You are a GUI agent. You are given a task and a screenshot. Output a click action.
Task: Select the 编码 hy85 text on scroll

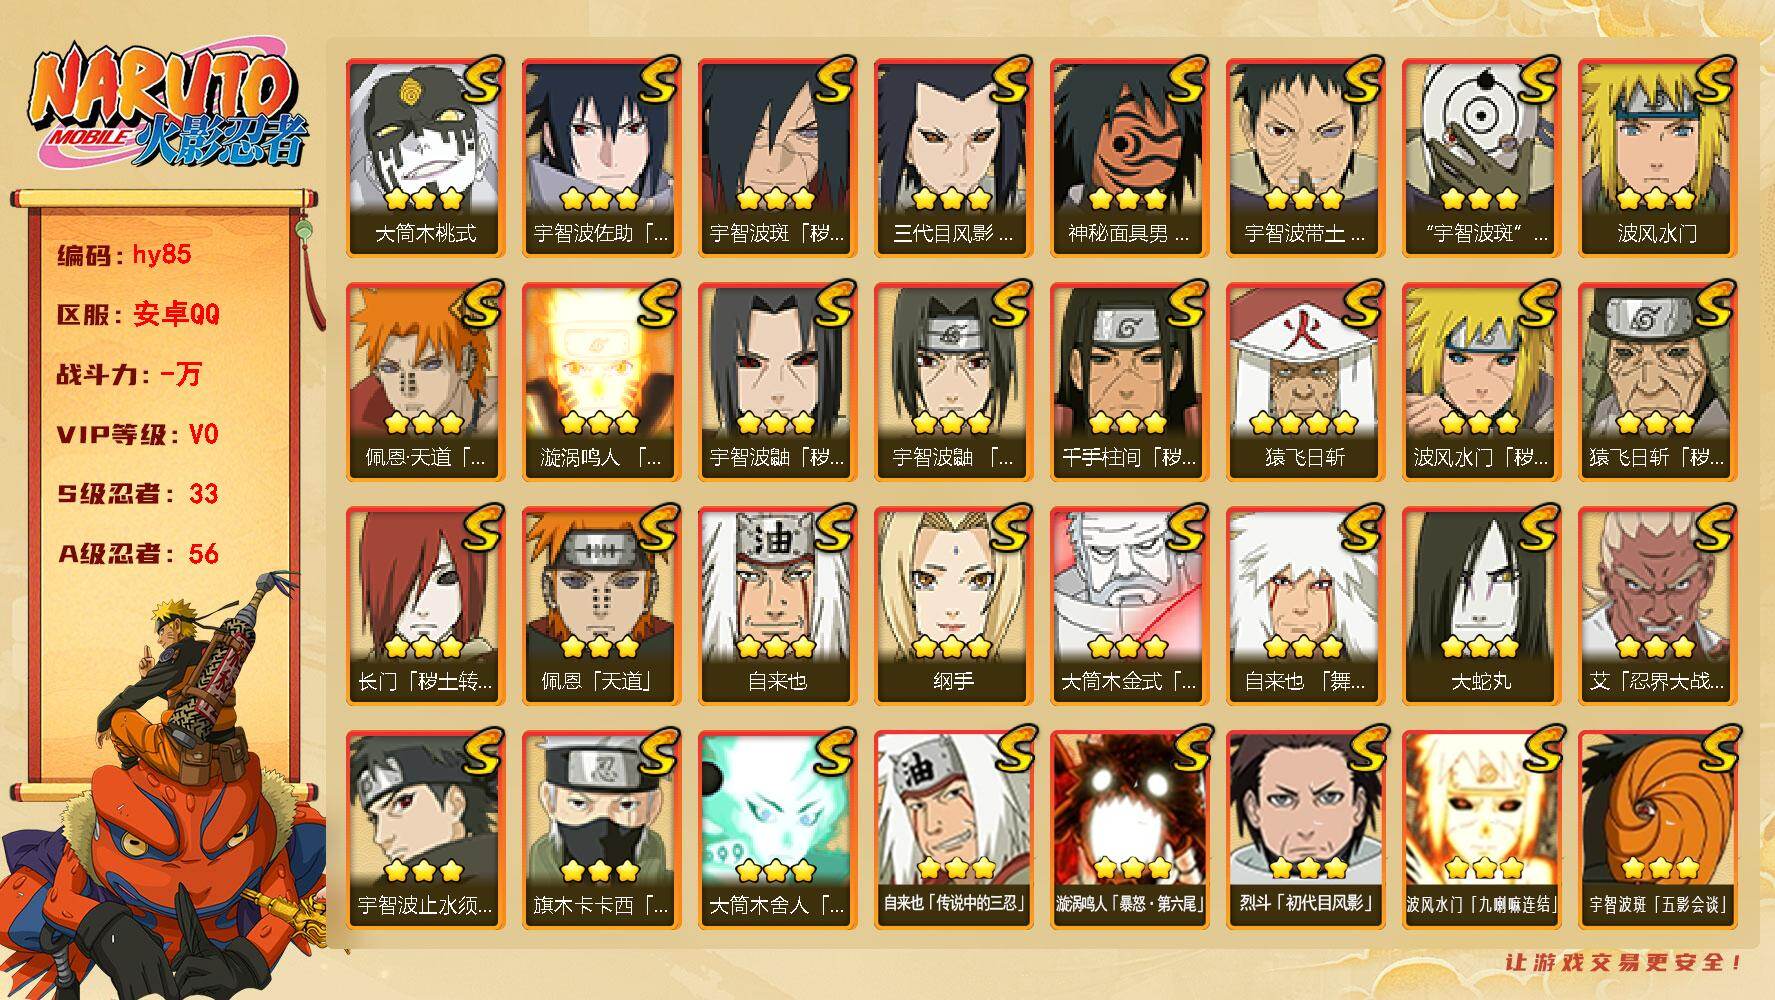pyautogui.click(x=124, y=255)
